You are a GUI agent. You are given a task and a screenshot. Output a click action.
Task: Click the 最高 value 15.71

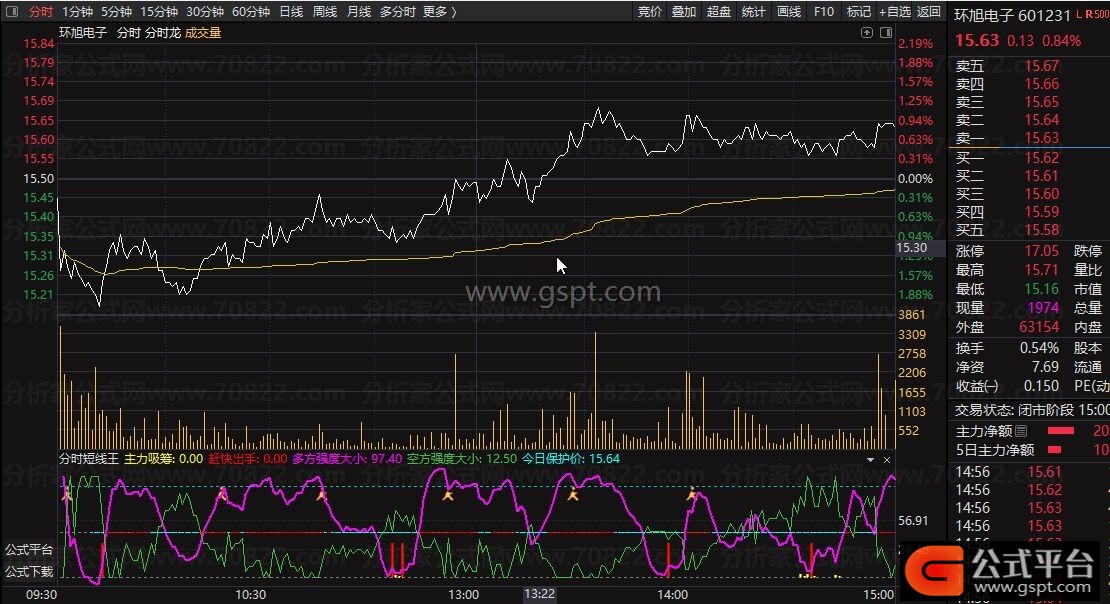(1041, 270)
